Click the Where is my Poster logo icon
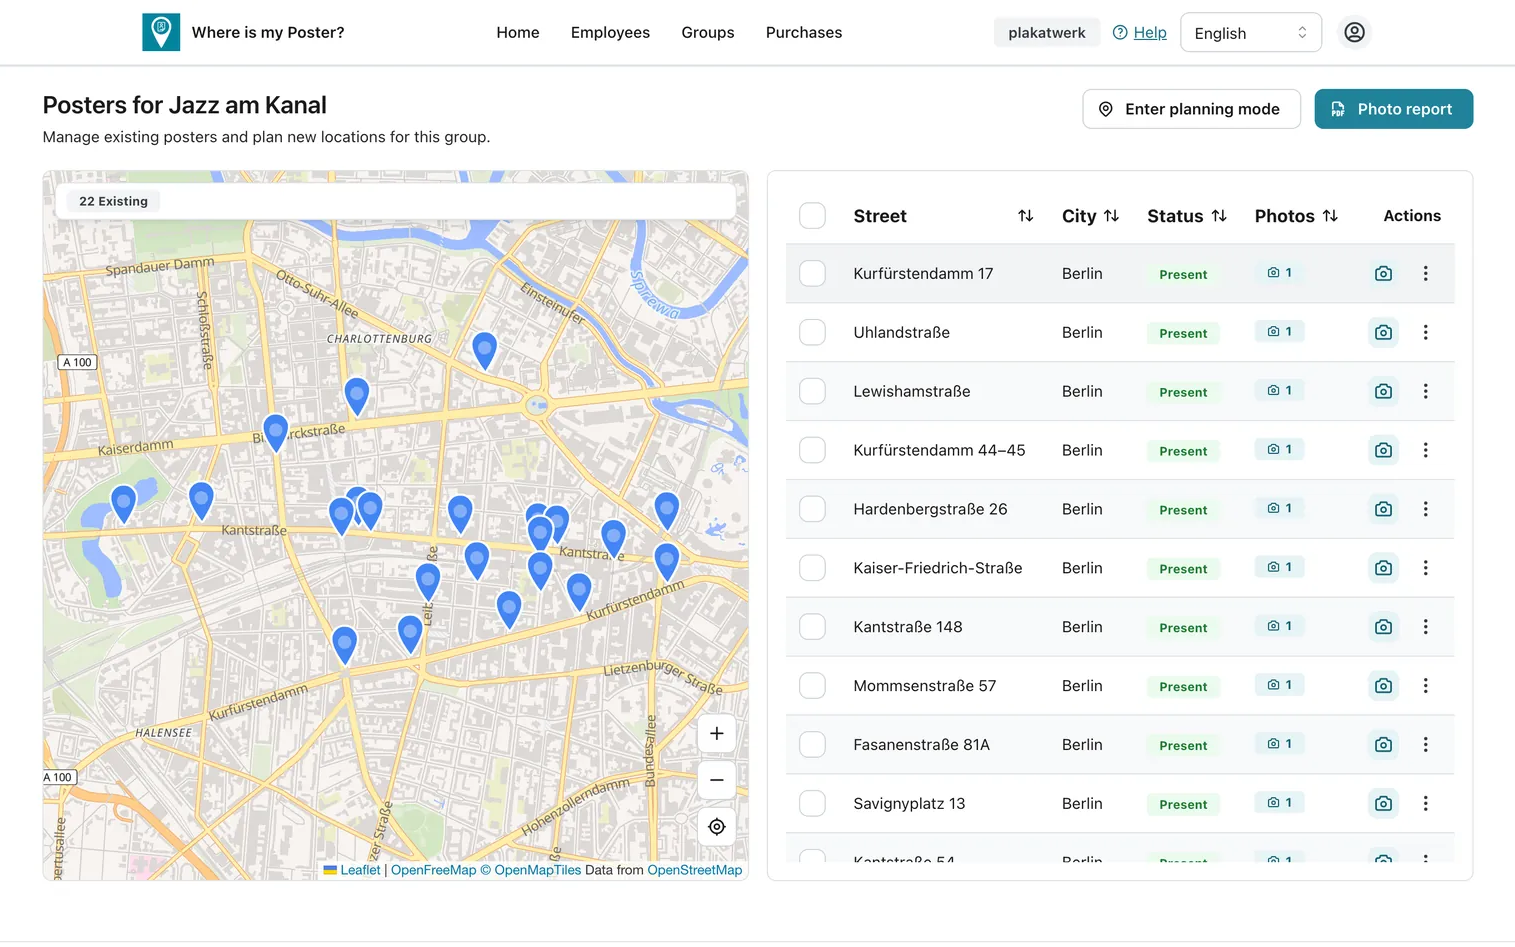 pyautogui.click(x=161, y=32)
